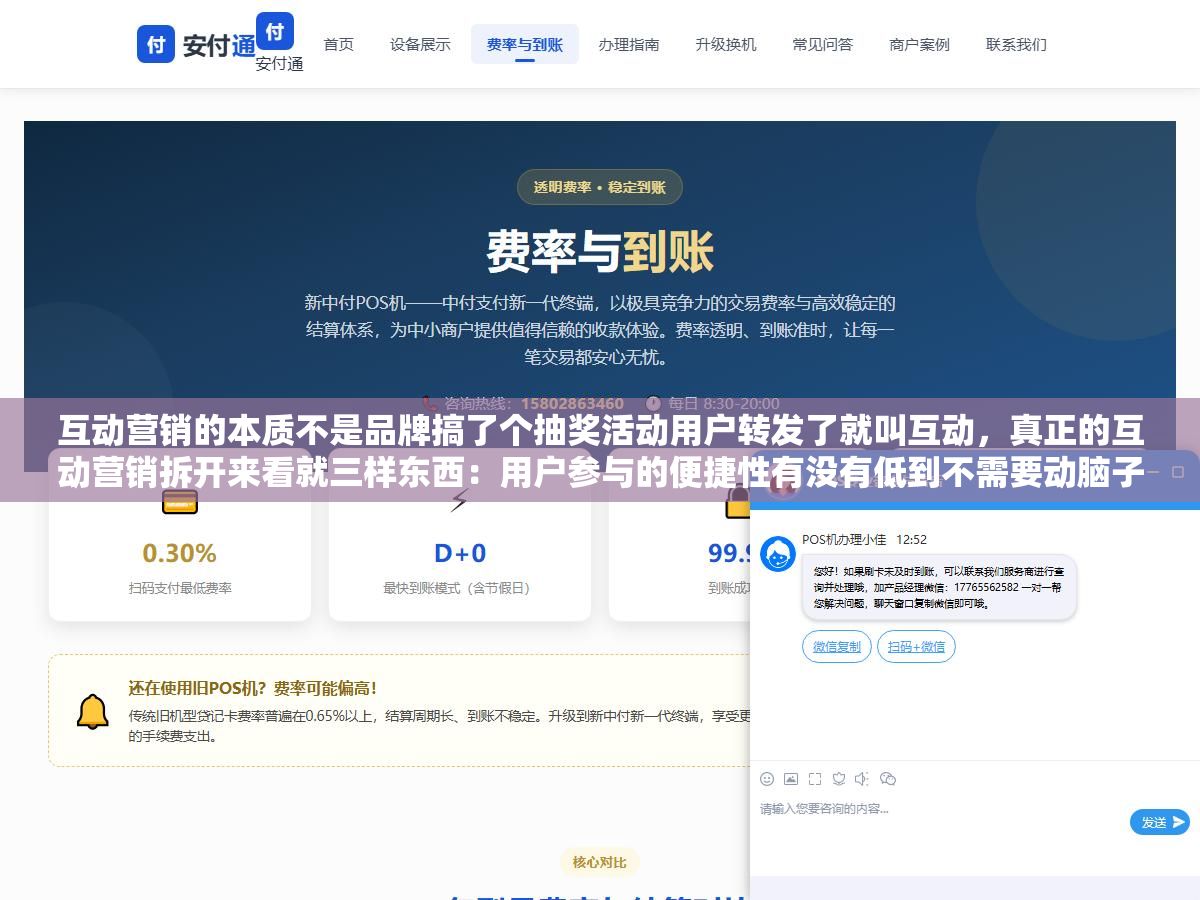Screen dimensions: 1200x900
Task: Click the 扫码支付最低费率 caption
Action: tap(180, 588)
